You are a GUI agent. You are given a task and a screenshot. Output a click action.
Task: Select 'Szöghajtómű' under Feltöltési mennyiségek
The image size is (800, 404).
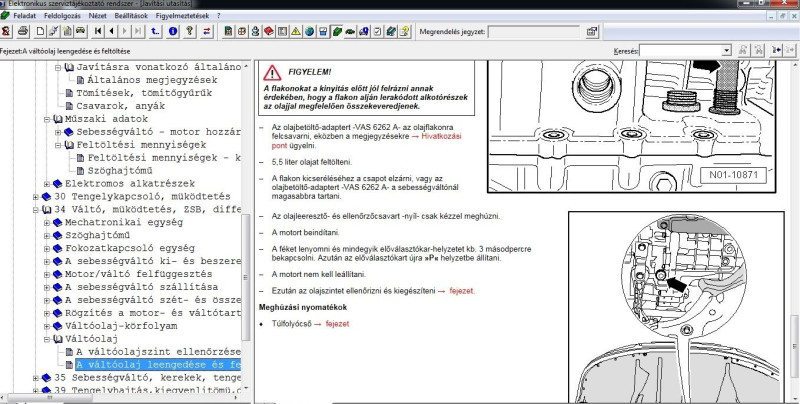click(119, 171)
